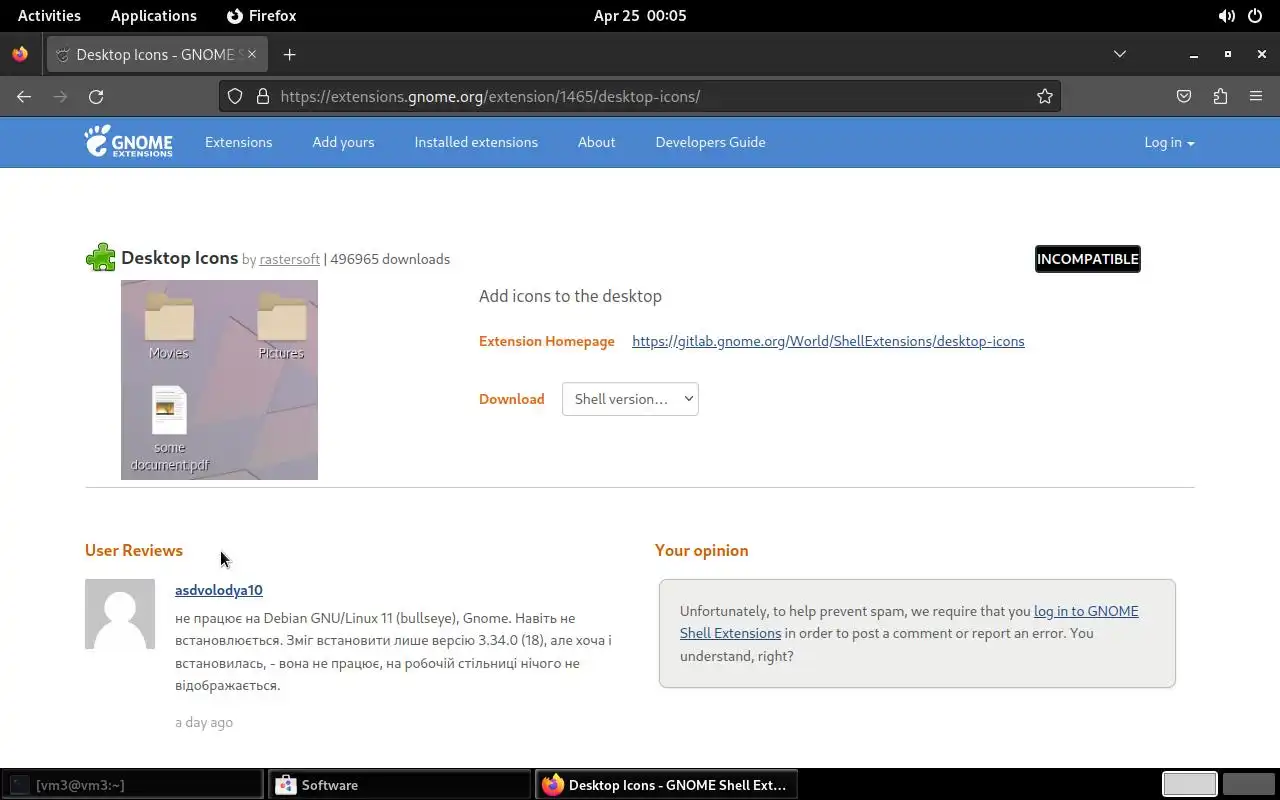Click the GNOME Extensions logo
The height and width of the screenshot is (800, 1280).
[x=128, y=142]
